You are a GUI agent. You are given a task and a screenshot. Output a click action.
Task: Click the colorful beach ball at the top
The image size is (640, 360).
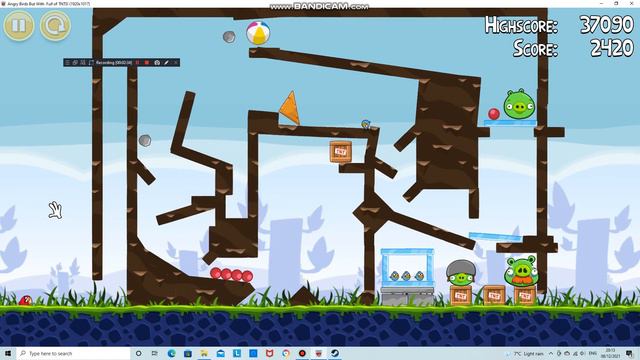click(258, 33)
